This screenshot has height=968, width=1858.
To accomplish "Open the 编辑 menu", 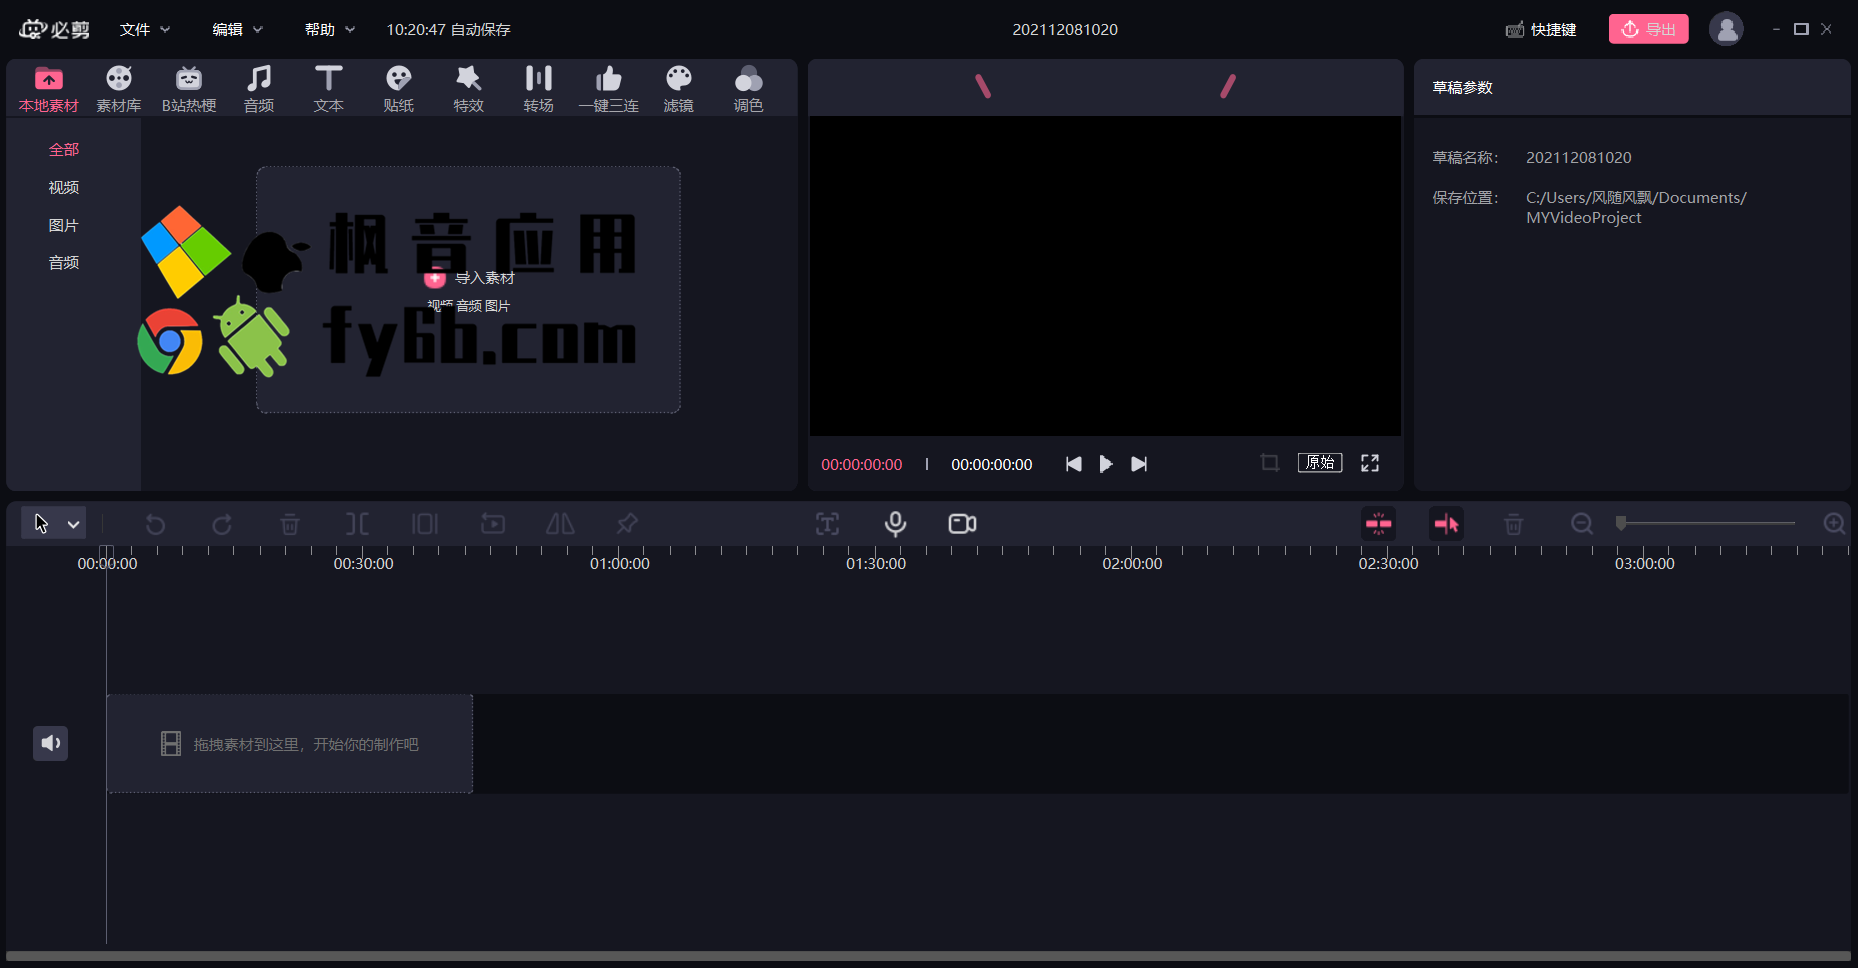I will pos(238,30).
